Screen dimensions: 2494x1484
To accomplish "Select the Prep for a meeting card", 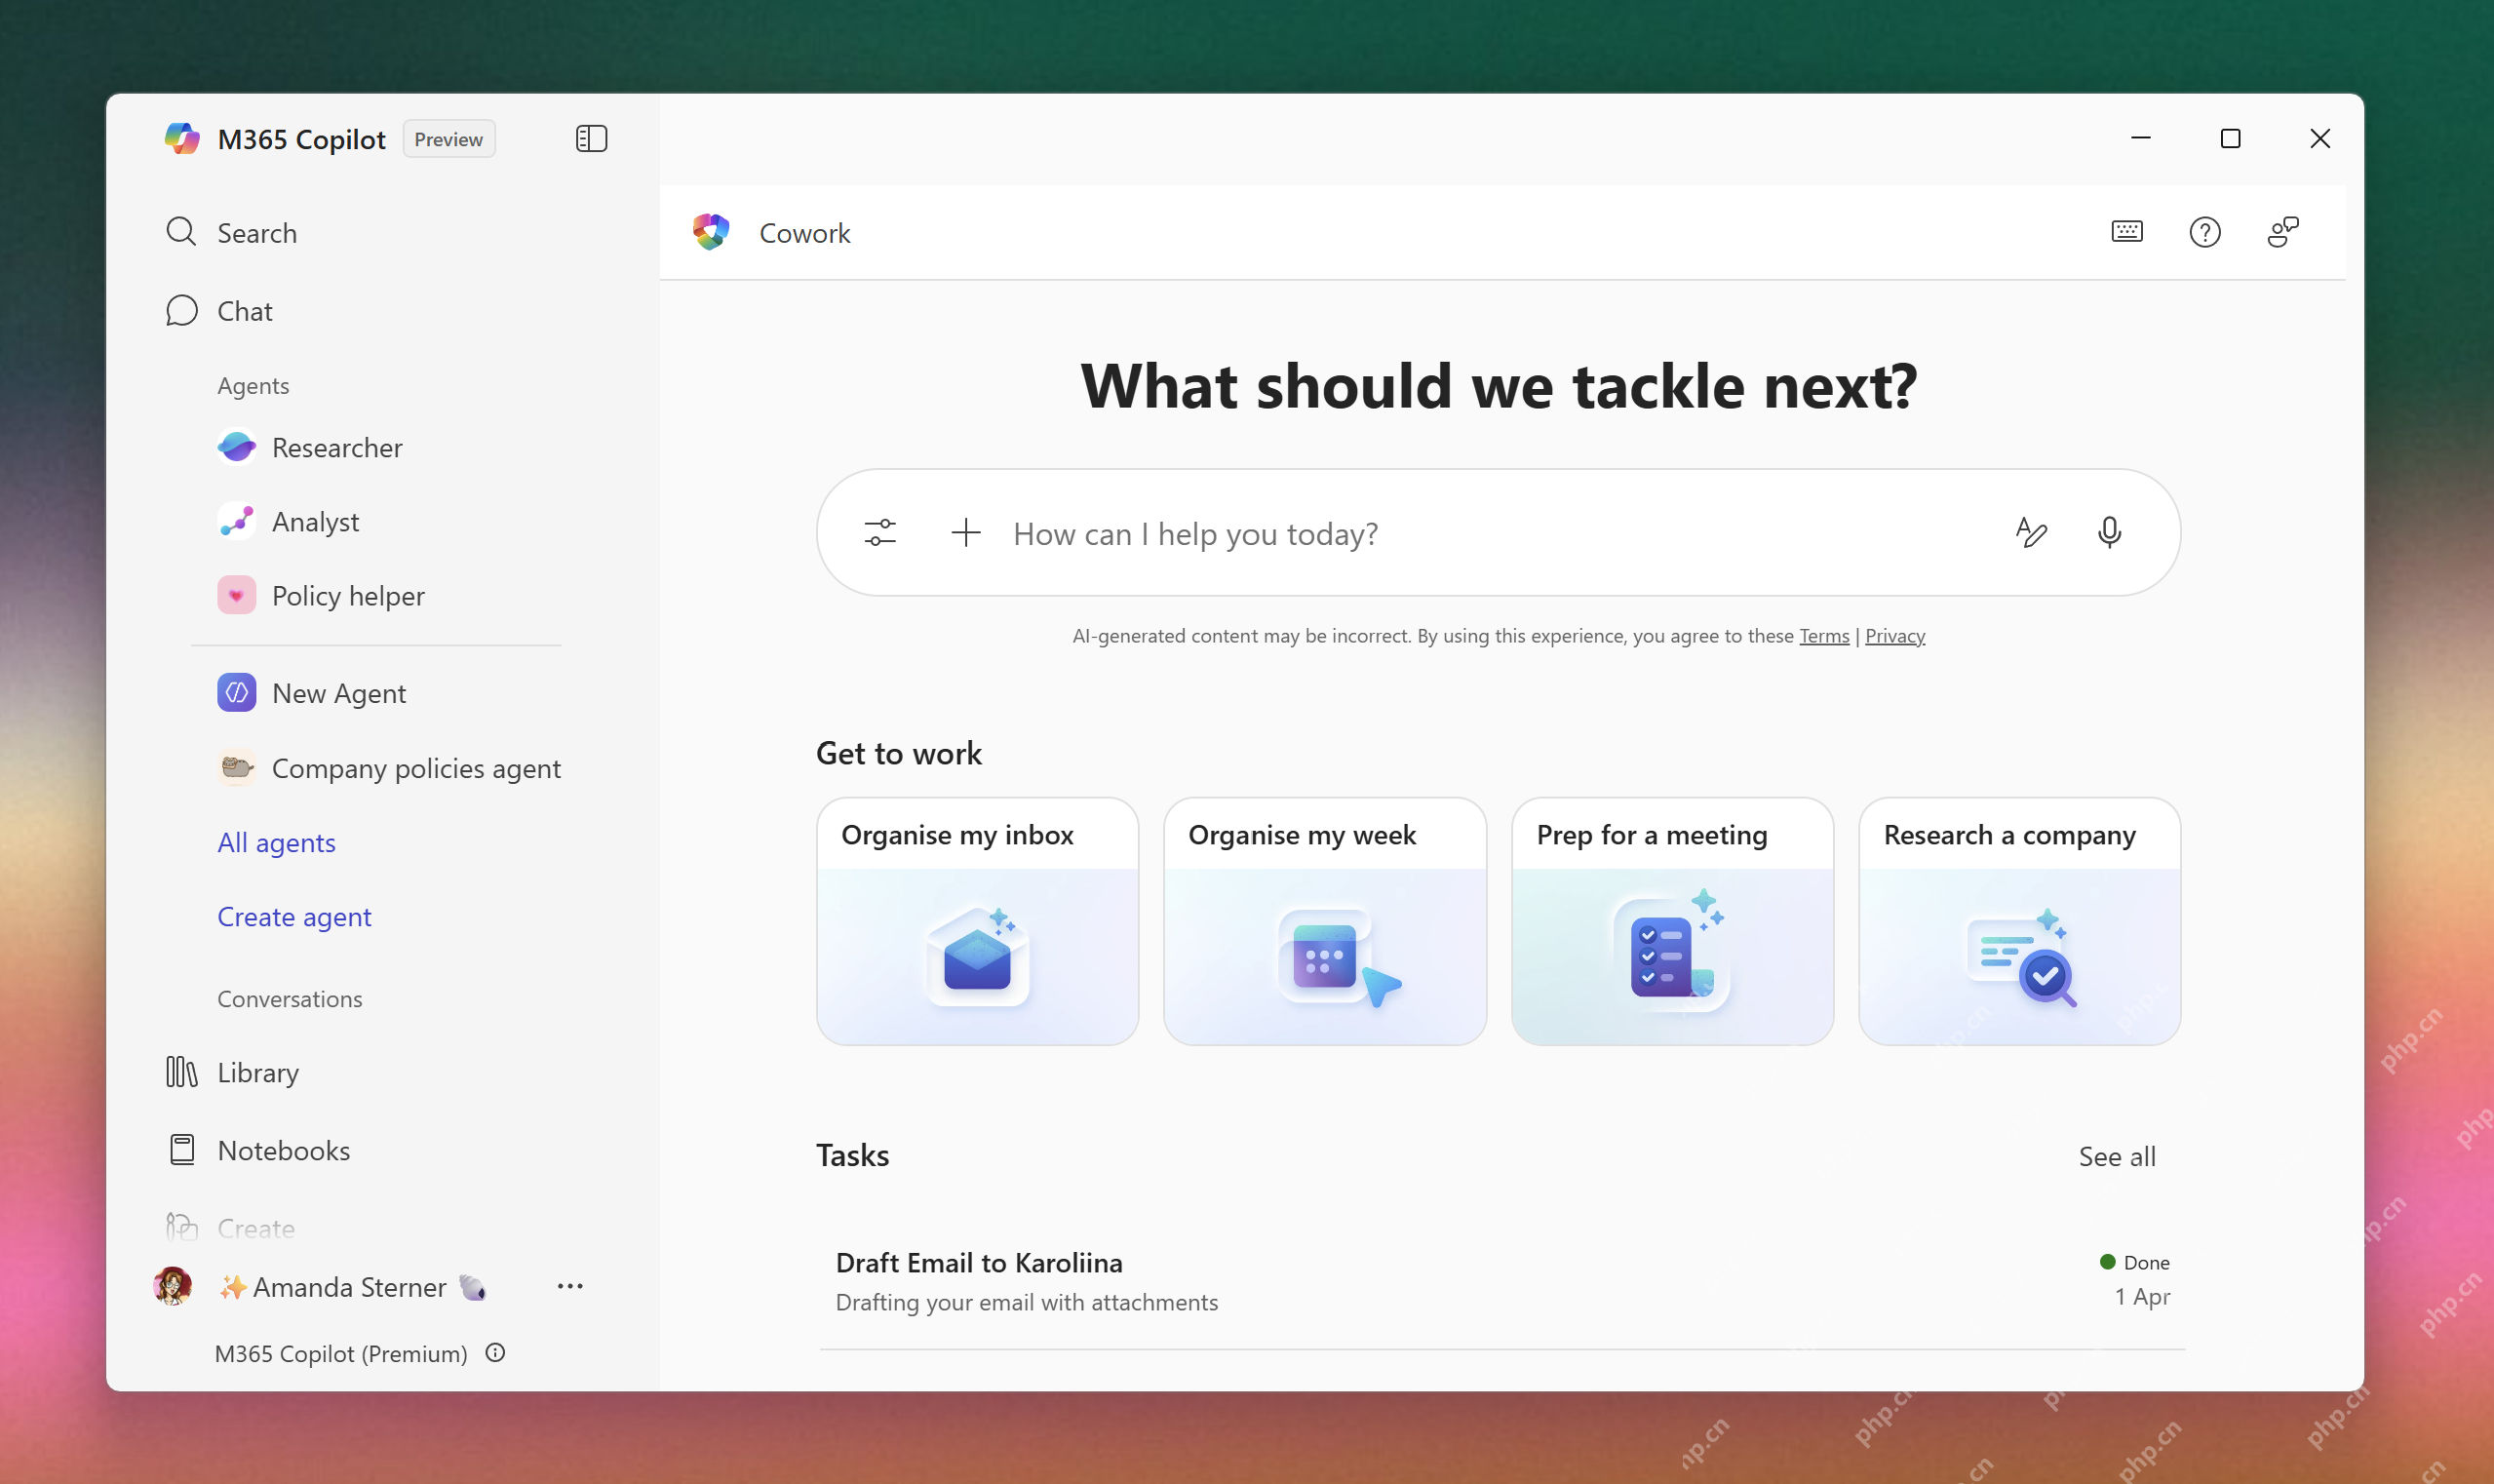I will tap(1672, 921).
